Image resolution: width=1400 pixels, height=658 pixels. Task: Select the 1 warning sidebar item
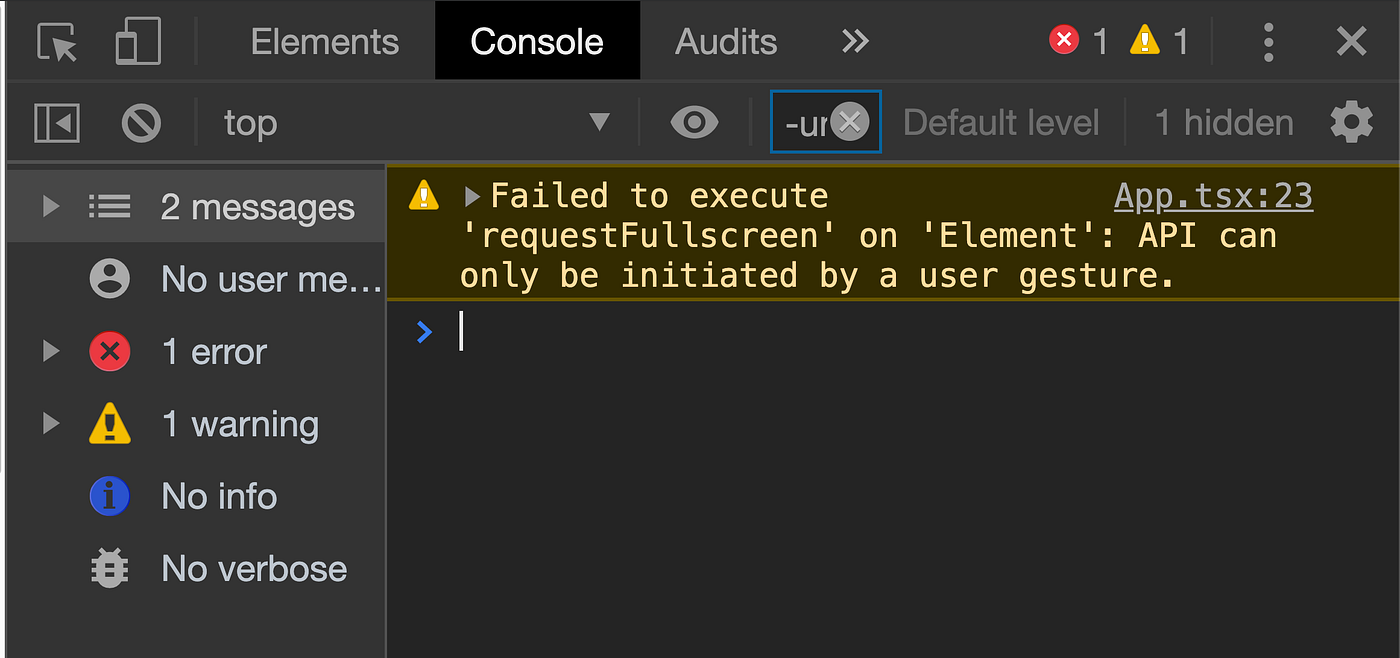click(x=196, y=424)
